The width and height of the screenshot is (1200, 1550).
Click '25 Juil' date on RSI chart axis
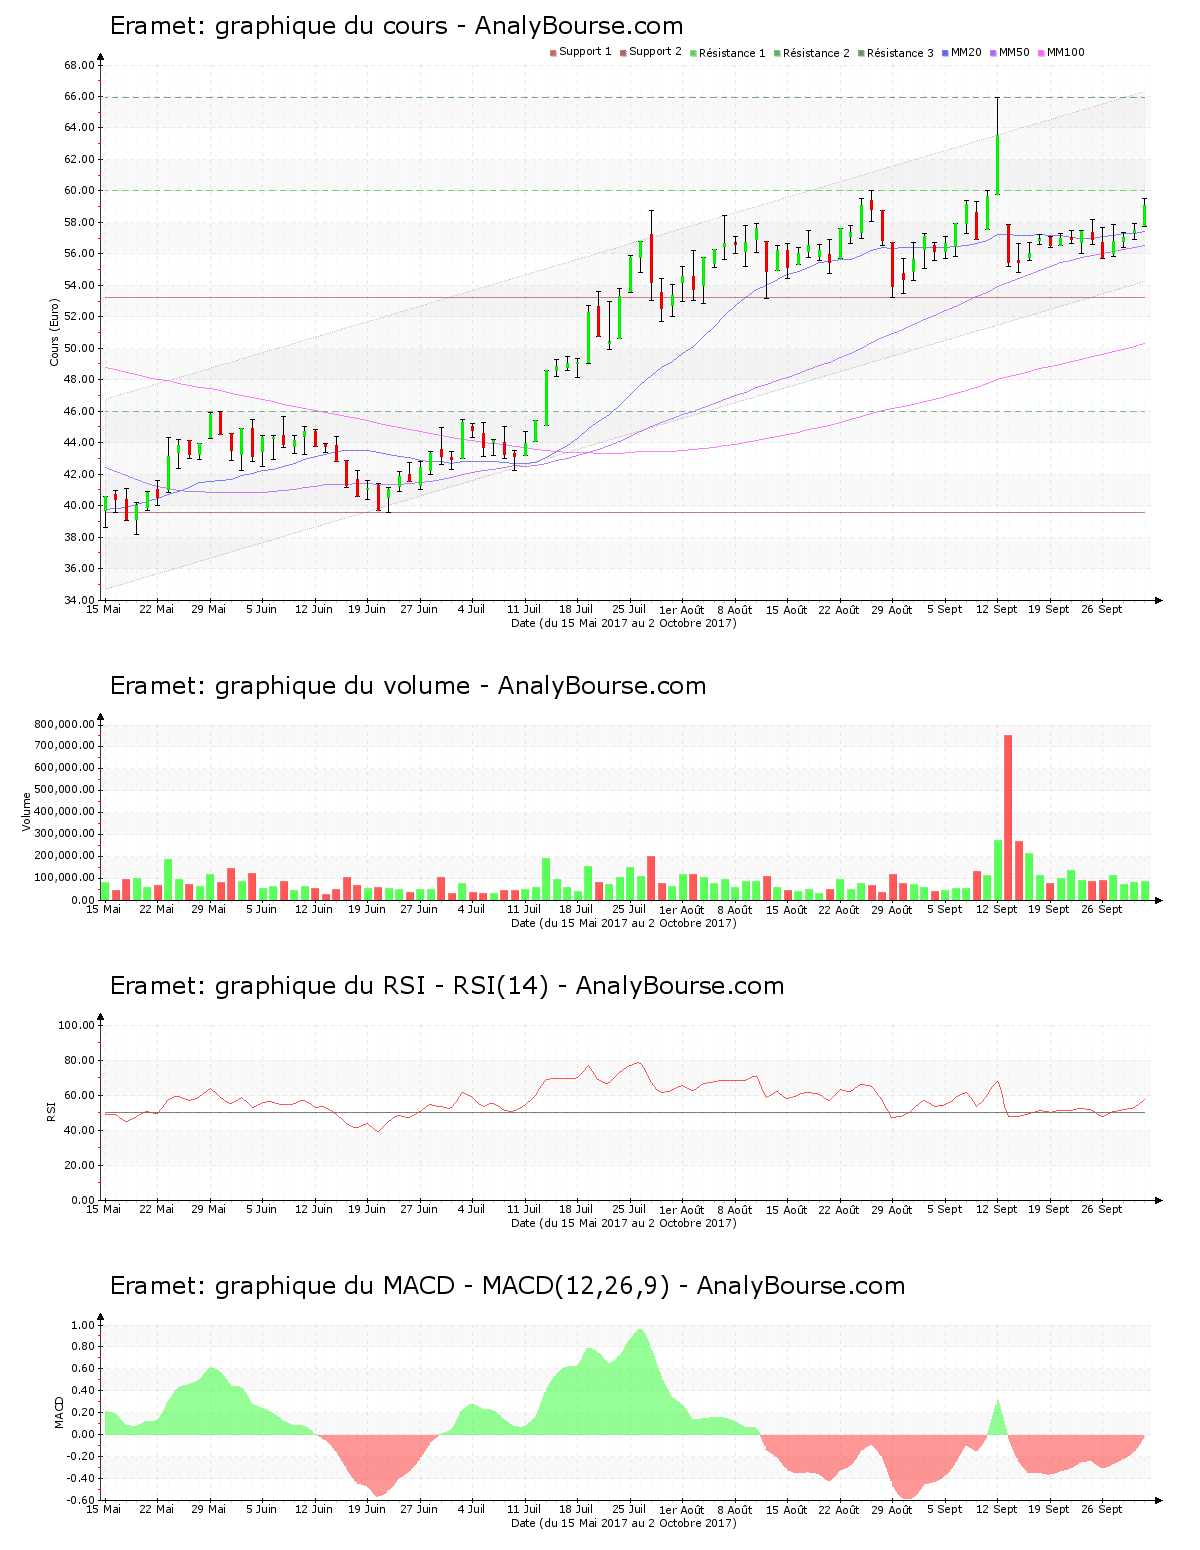629,1209
